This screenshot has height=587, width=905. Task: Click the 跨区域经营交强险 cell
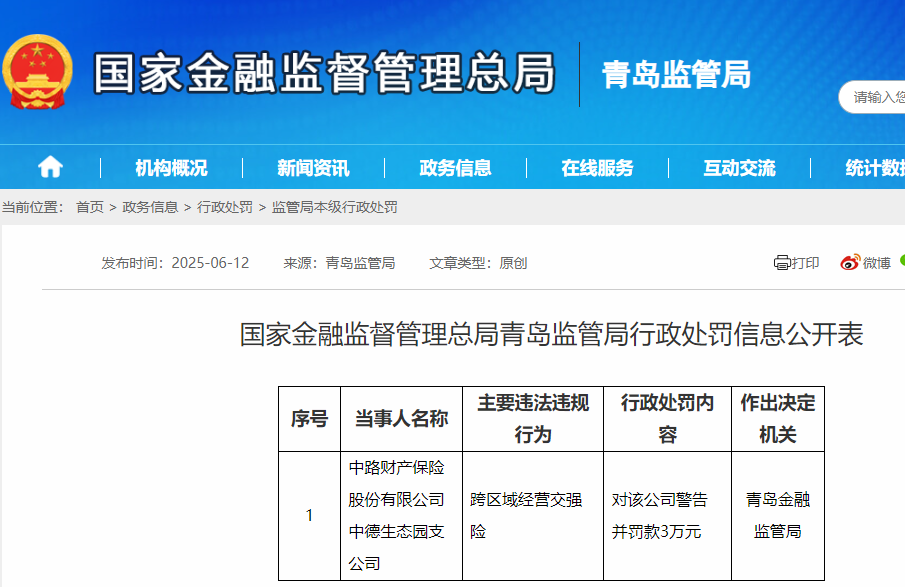(533, 515)
